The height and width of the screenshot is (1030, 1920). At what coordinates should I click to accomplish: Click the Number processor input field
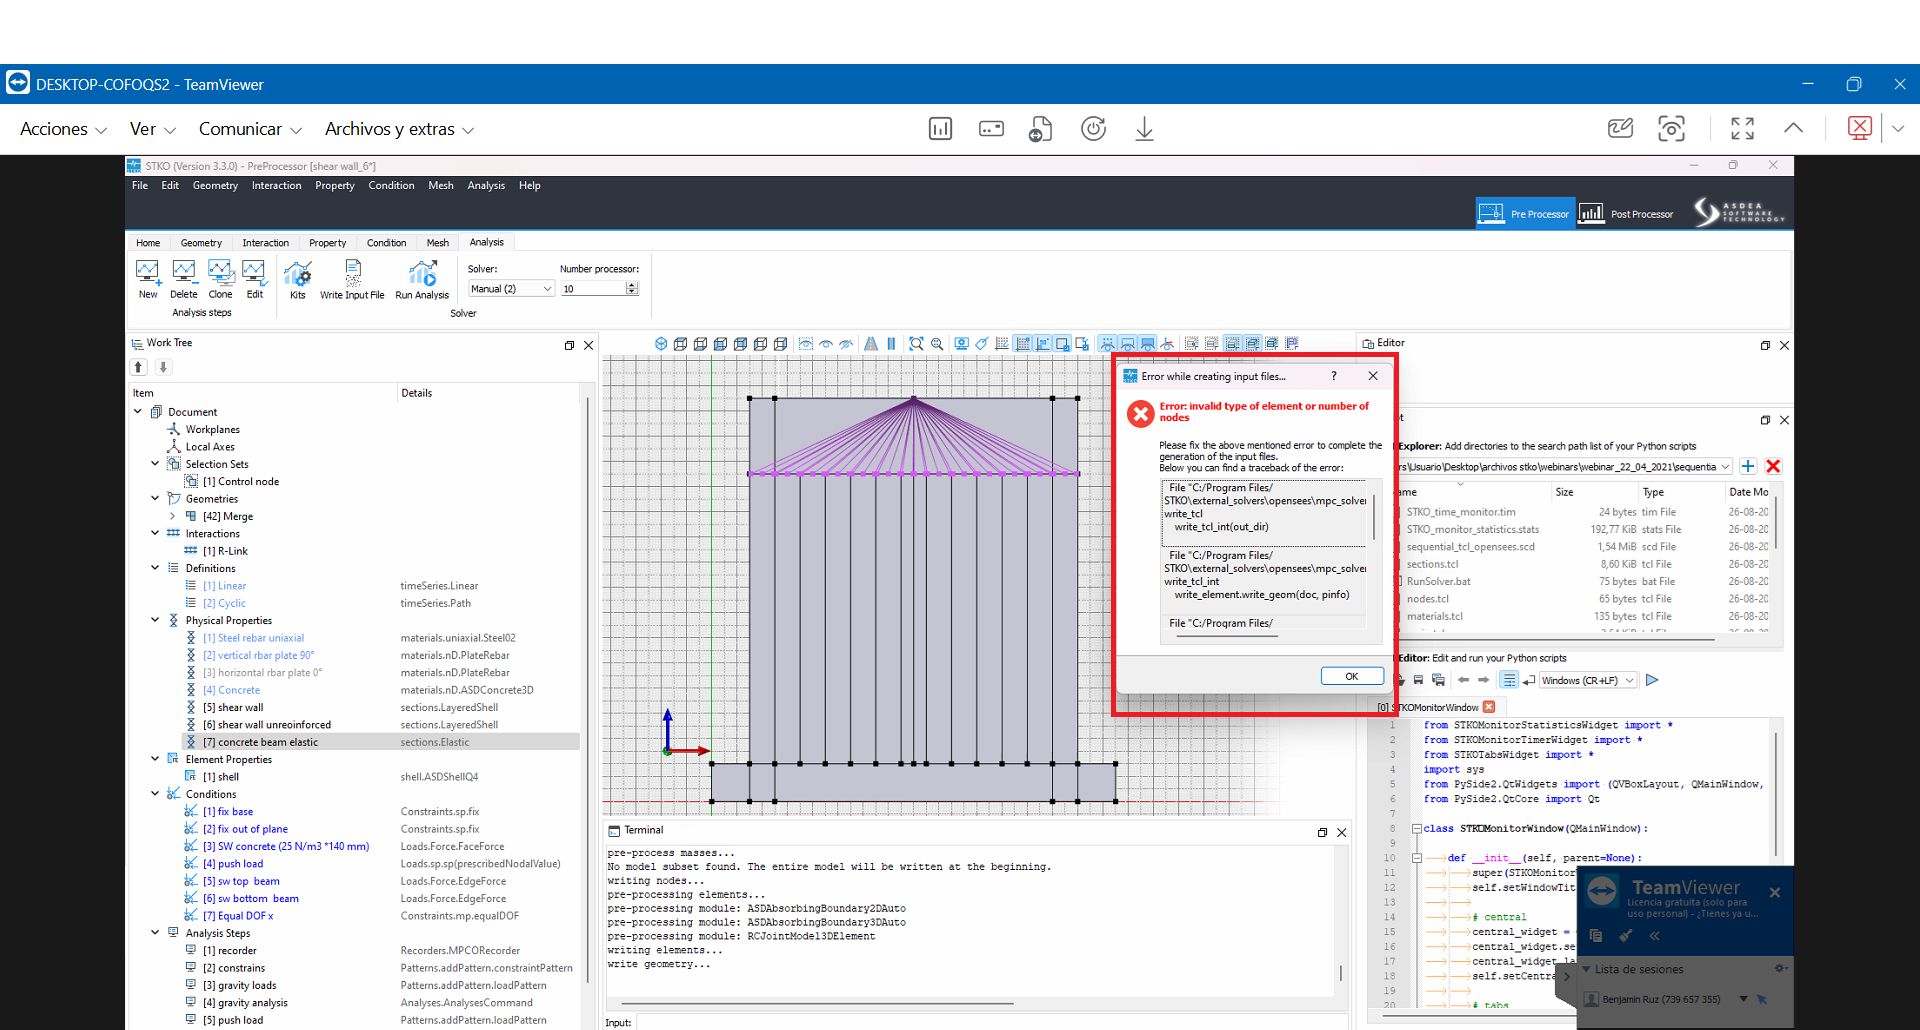tap(594, 289)
